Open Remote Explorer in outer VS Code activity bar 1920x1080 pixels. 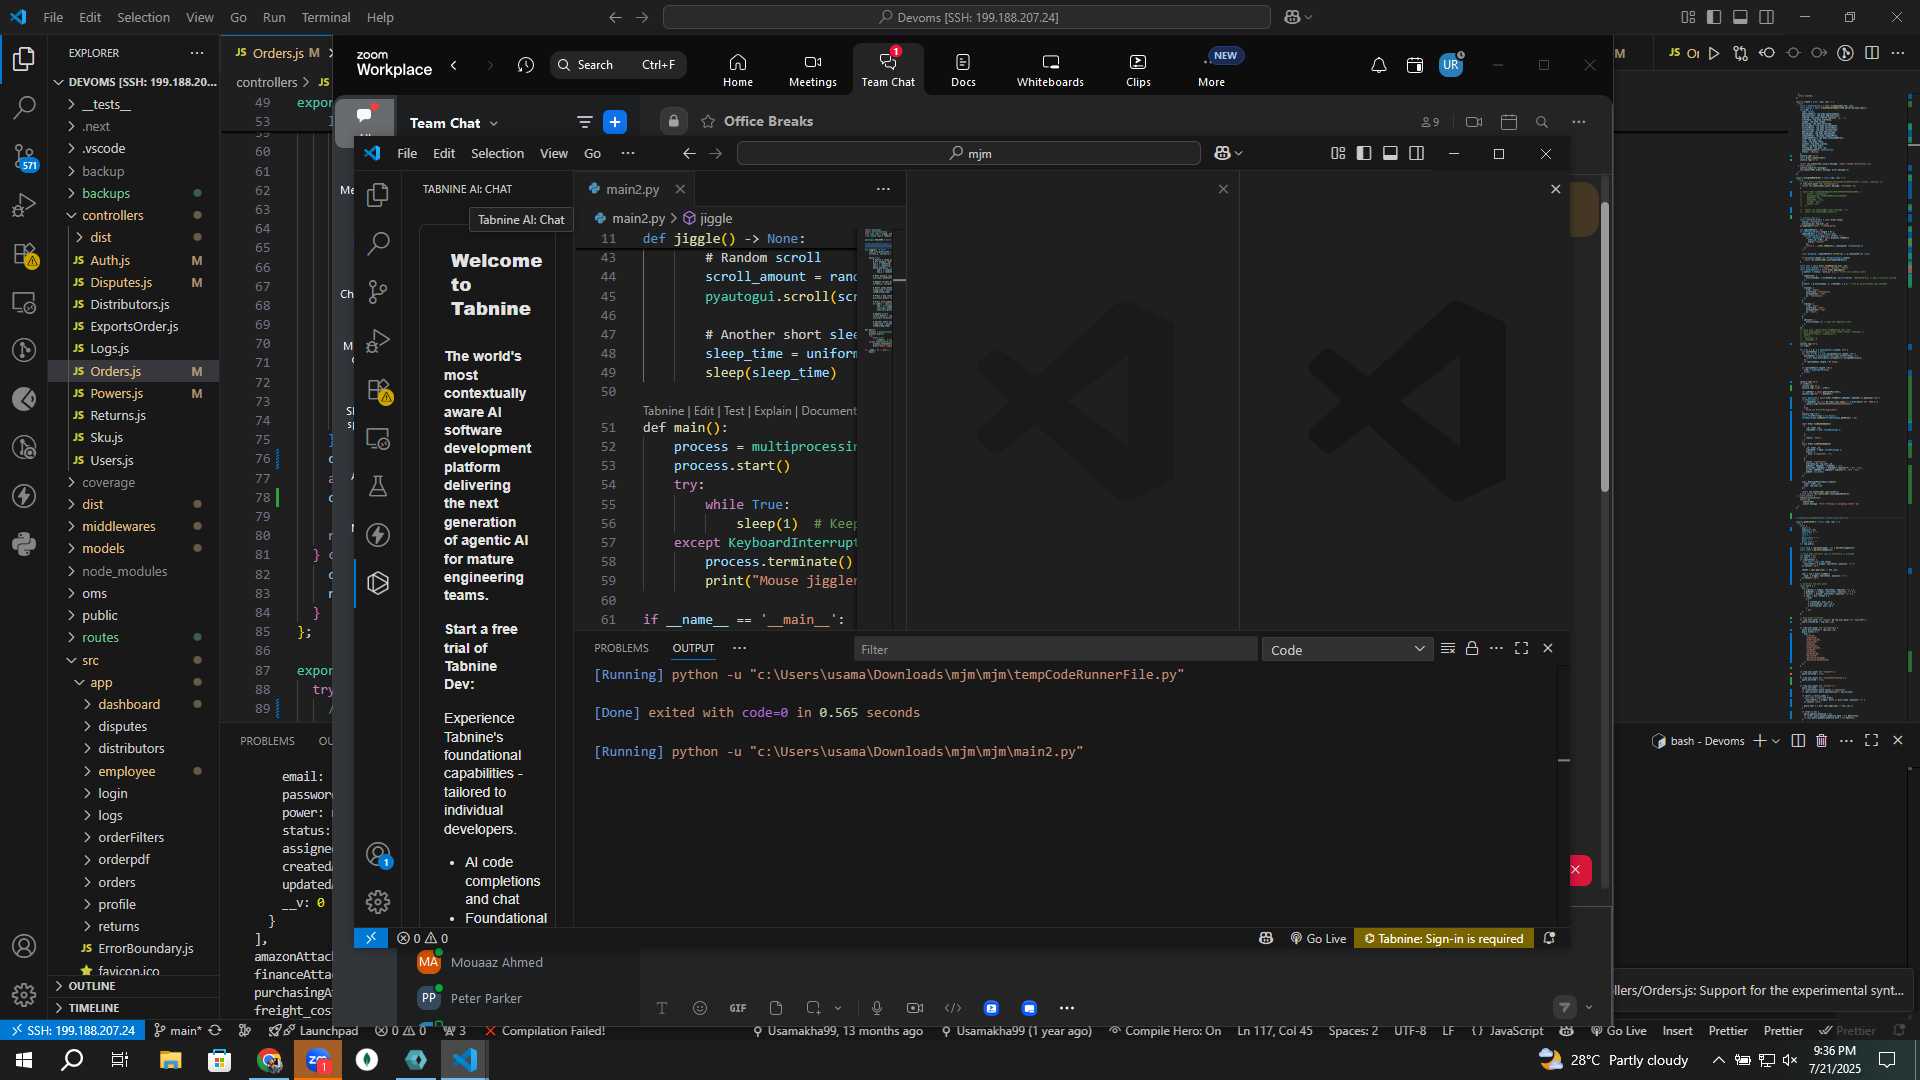pyautogui.click(x=24, y=302)
